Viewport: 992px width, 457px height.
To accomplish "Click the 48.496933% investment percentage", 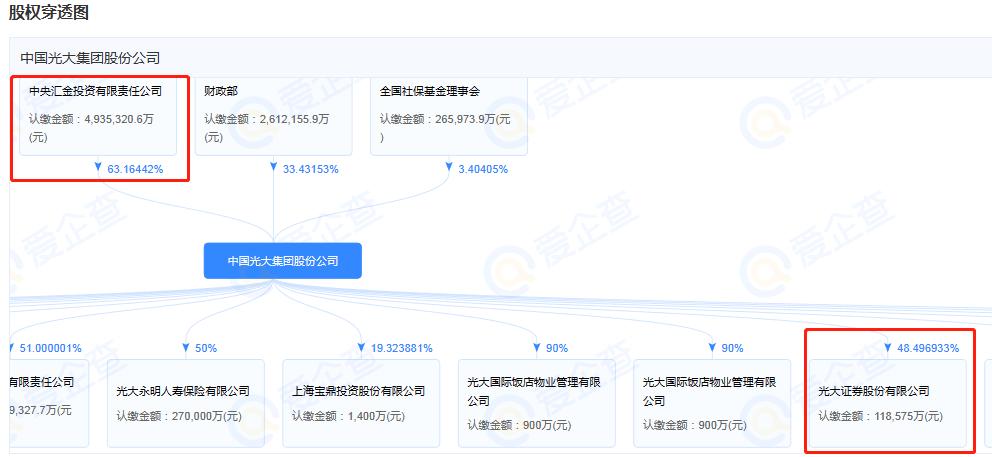I will pyautogui.click(x=928, y=348).
